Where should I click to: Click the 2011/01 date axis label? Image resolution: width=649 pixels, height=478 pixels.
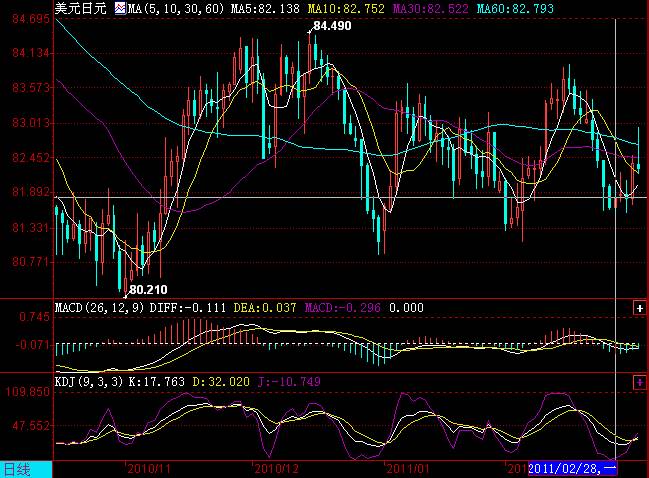click(x=408, y=469)
